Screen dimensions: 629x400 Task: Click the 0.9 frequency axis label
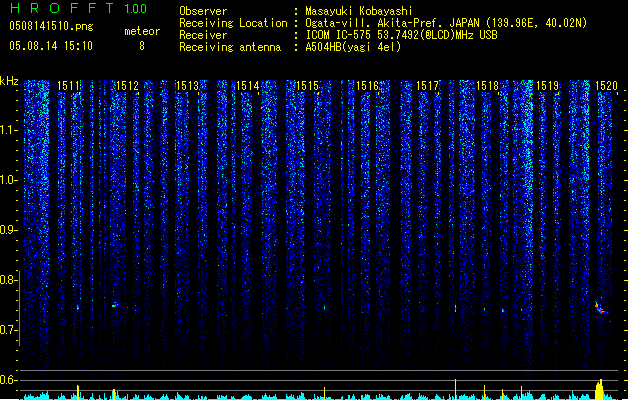[8, 230]
